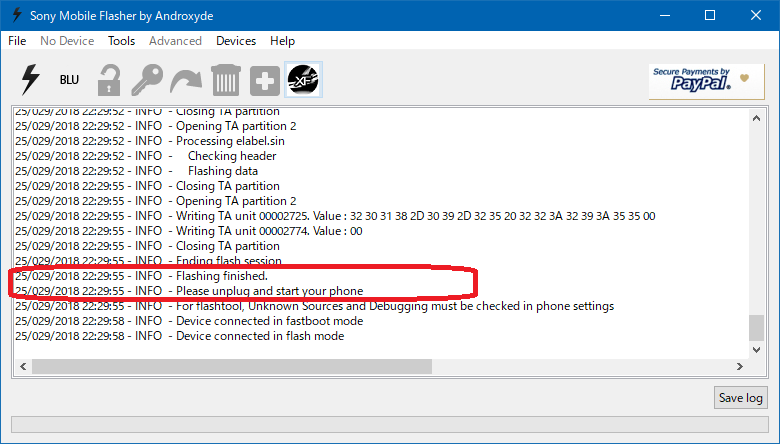Screen dimensions: 780x444
Task: Click the lightning bolt Flash device icon
Action: (30, 80)
